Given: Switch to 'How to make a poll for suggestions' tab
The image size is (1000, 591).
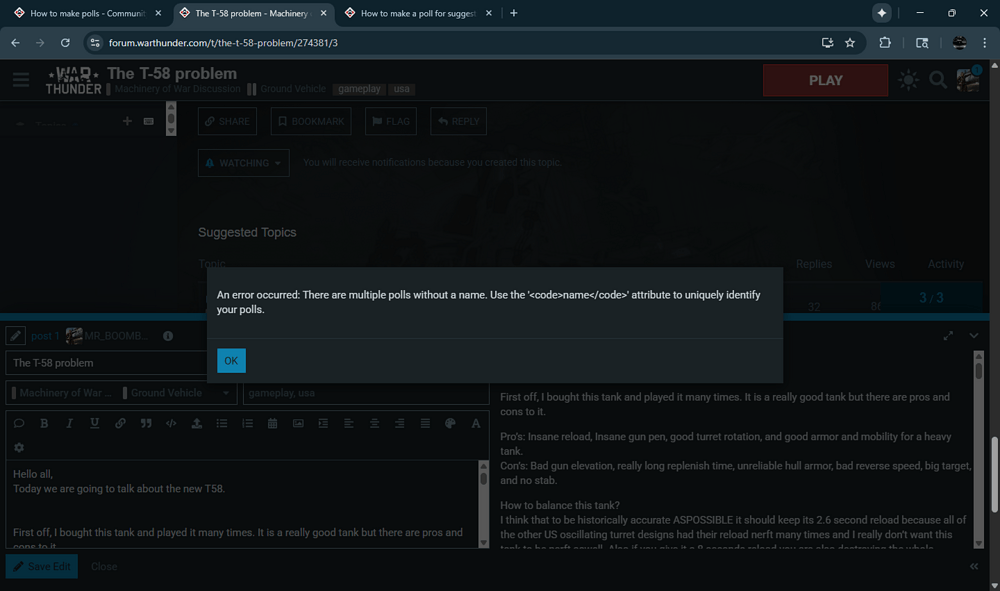Looking at the screenshot, I should click(416, 13).
